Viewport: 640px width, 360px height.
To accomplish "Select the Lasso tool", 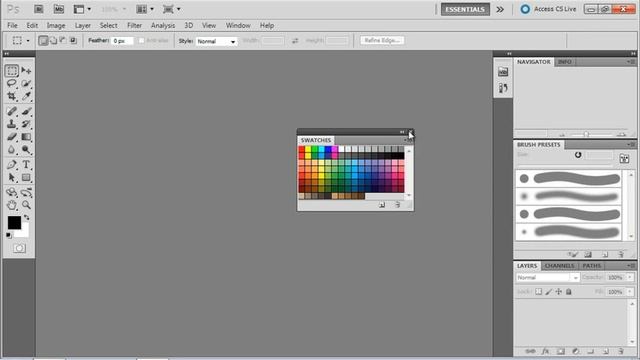I will coord(11,83).
